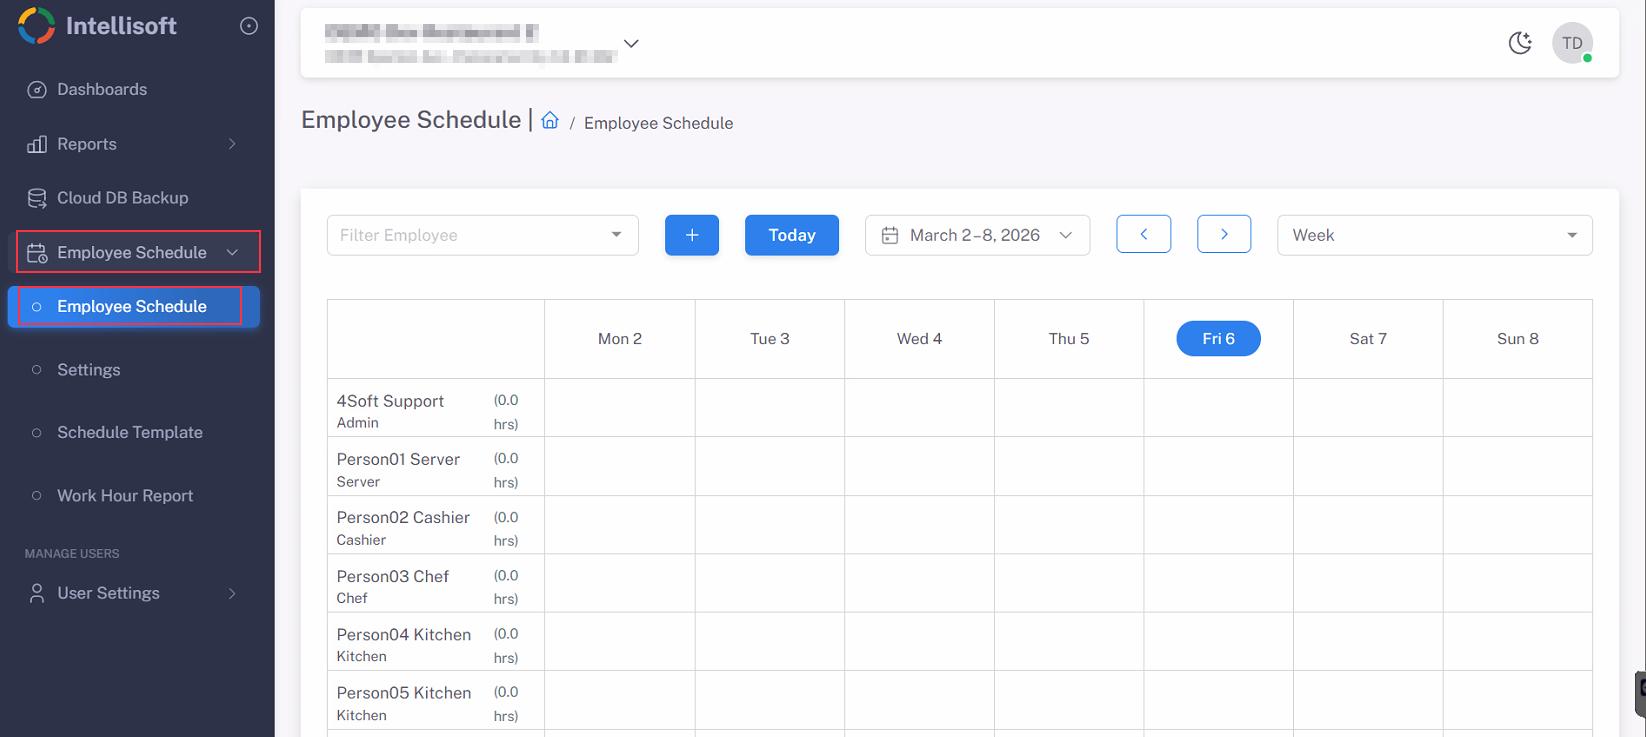
Task: Open the TD user avatar menu
Action: tap(1572, 43)
